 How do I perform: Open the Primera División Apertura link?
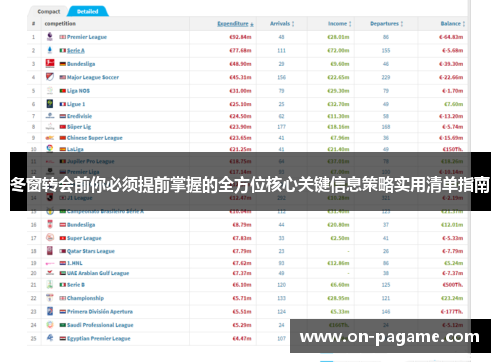click(100, 312)
